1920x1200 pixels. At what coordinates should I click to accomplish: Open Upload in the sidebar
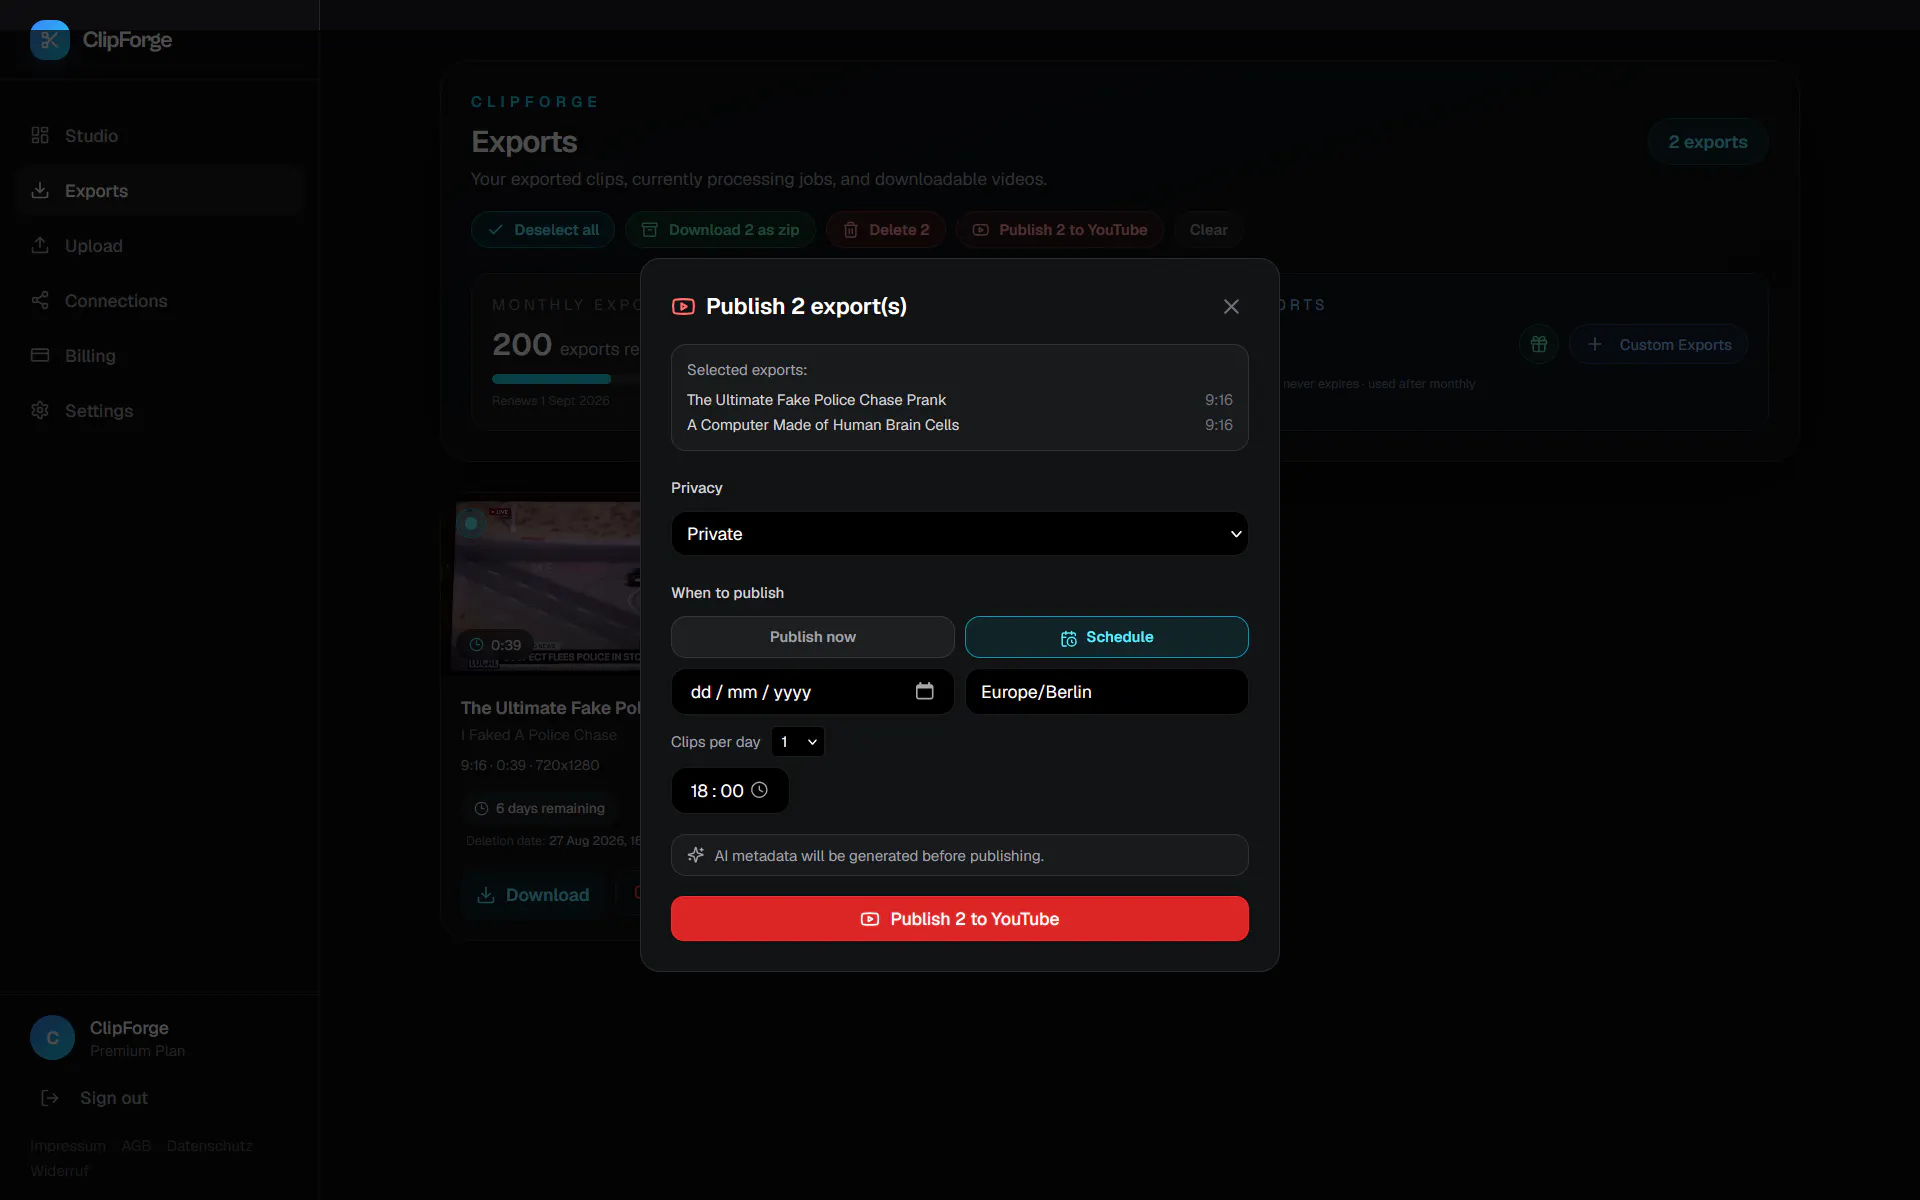click(160, 246)
